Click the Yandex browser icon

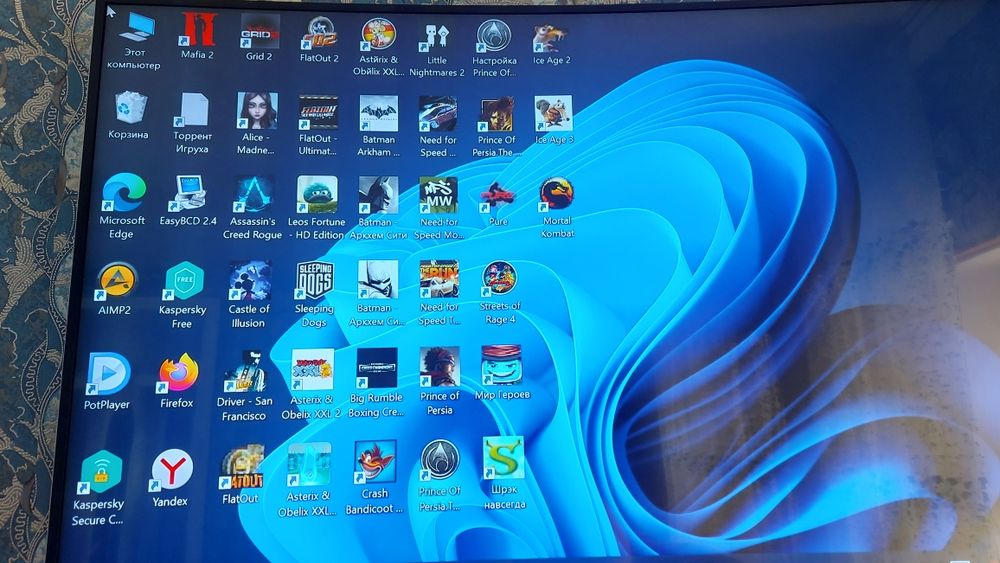point(171,478)
